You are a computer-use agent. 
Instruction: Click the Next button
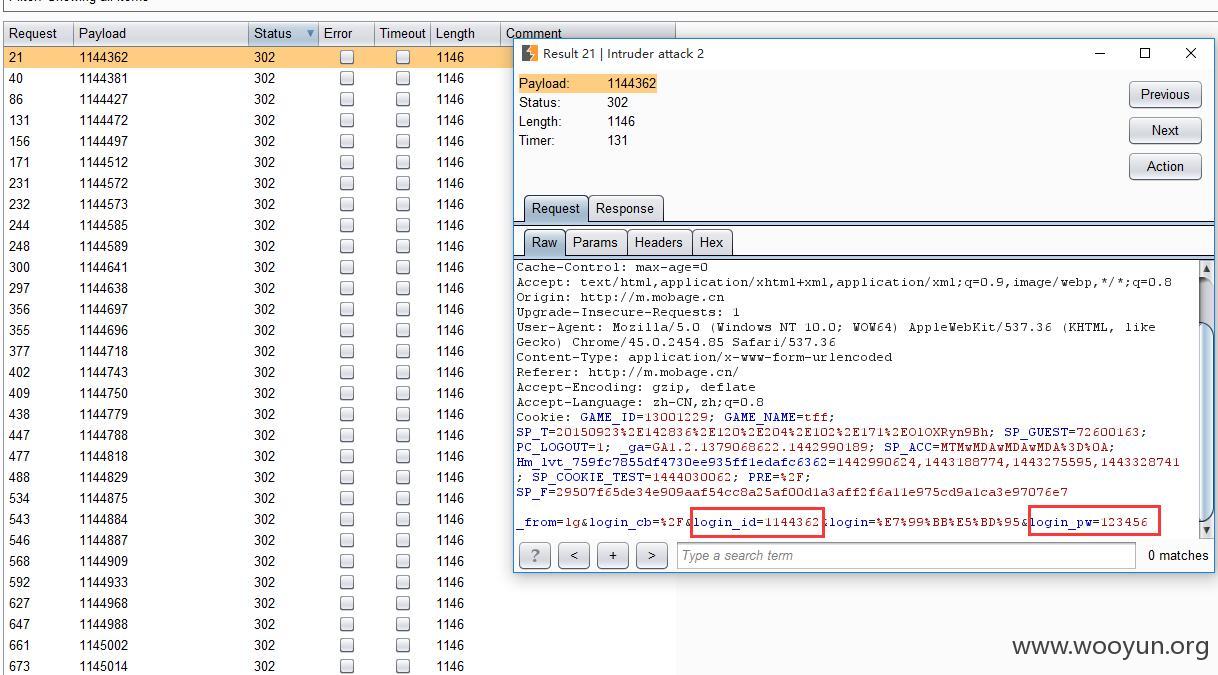[x=1165, y=130]
